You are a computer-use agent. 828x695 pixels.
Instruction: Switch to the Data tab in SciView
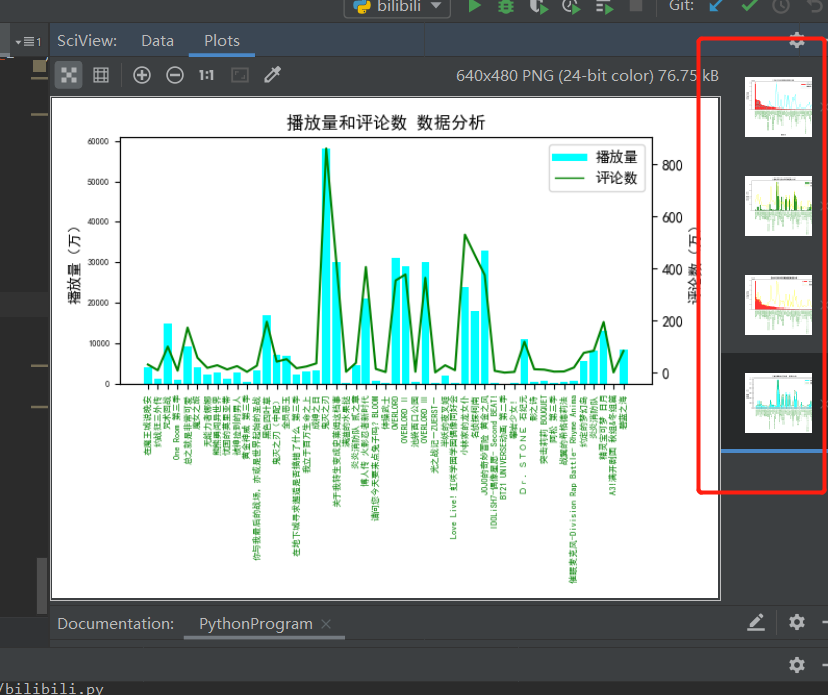(x=157, y=41)
